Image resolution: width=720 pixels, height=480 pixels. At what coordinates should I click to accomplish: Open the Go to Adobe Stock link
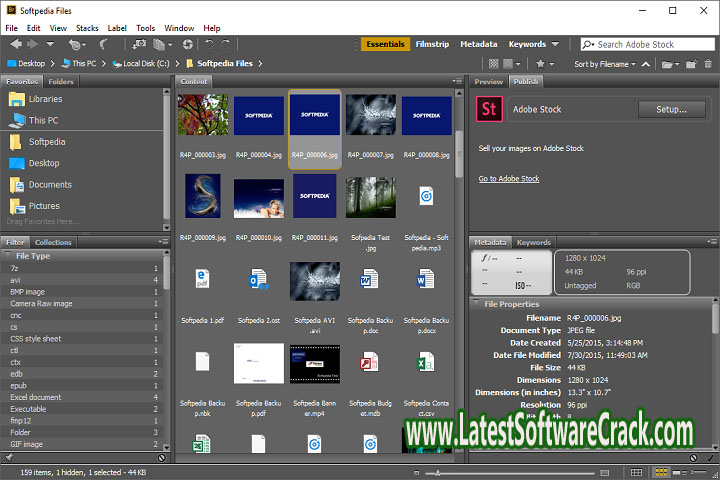pos(508,179)
